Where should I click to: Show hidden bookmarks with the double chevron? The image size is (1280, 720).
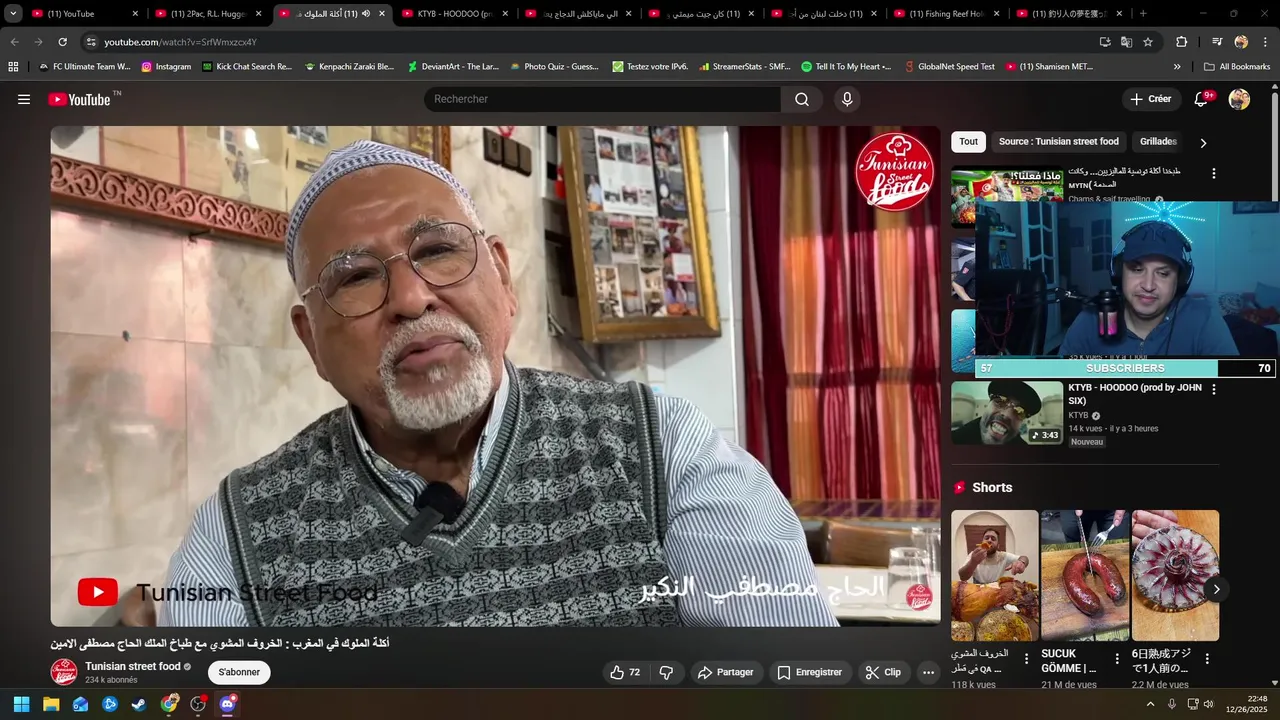[x=1177, y=67]
